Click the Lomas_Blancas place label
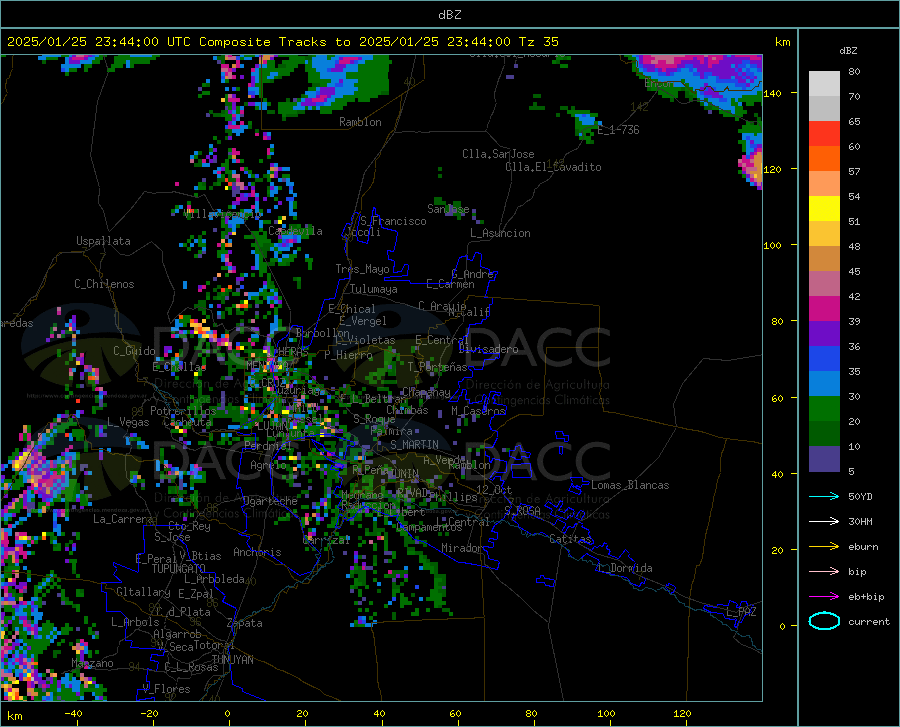Screen dimensions: 900x727 (x=630, y=485)
